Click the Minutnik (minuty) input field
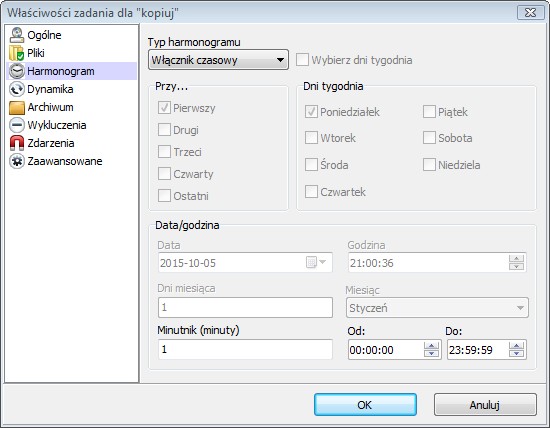 [x=245, y=349]
